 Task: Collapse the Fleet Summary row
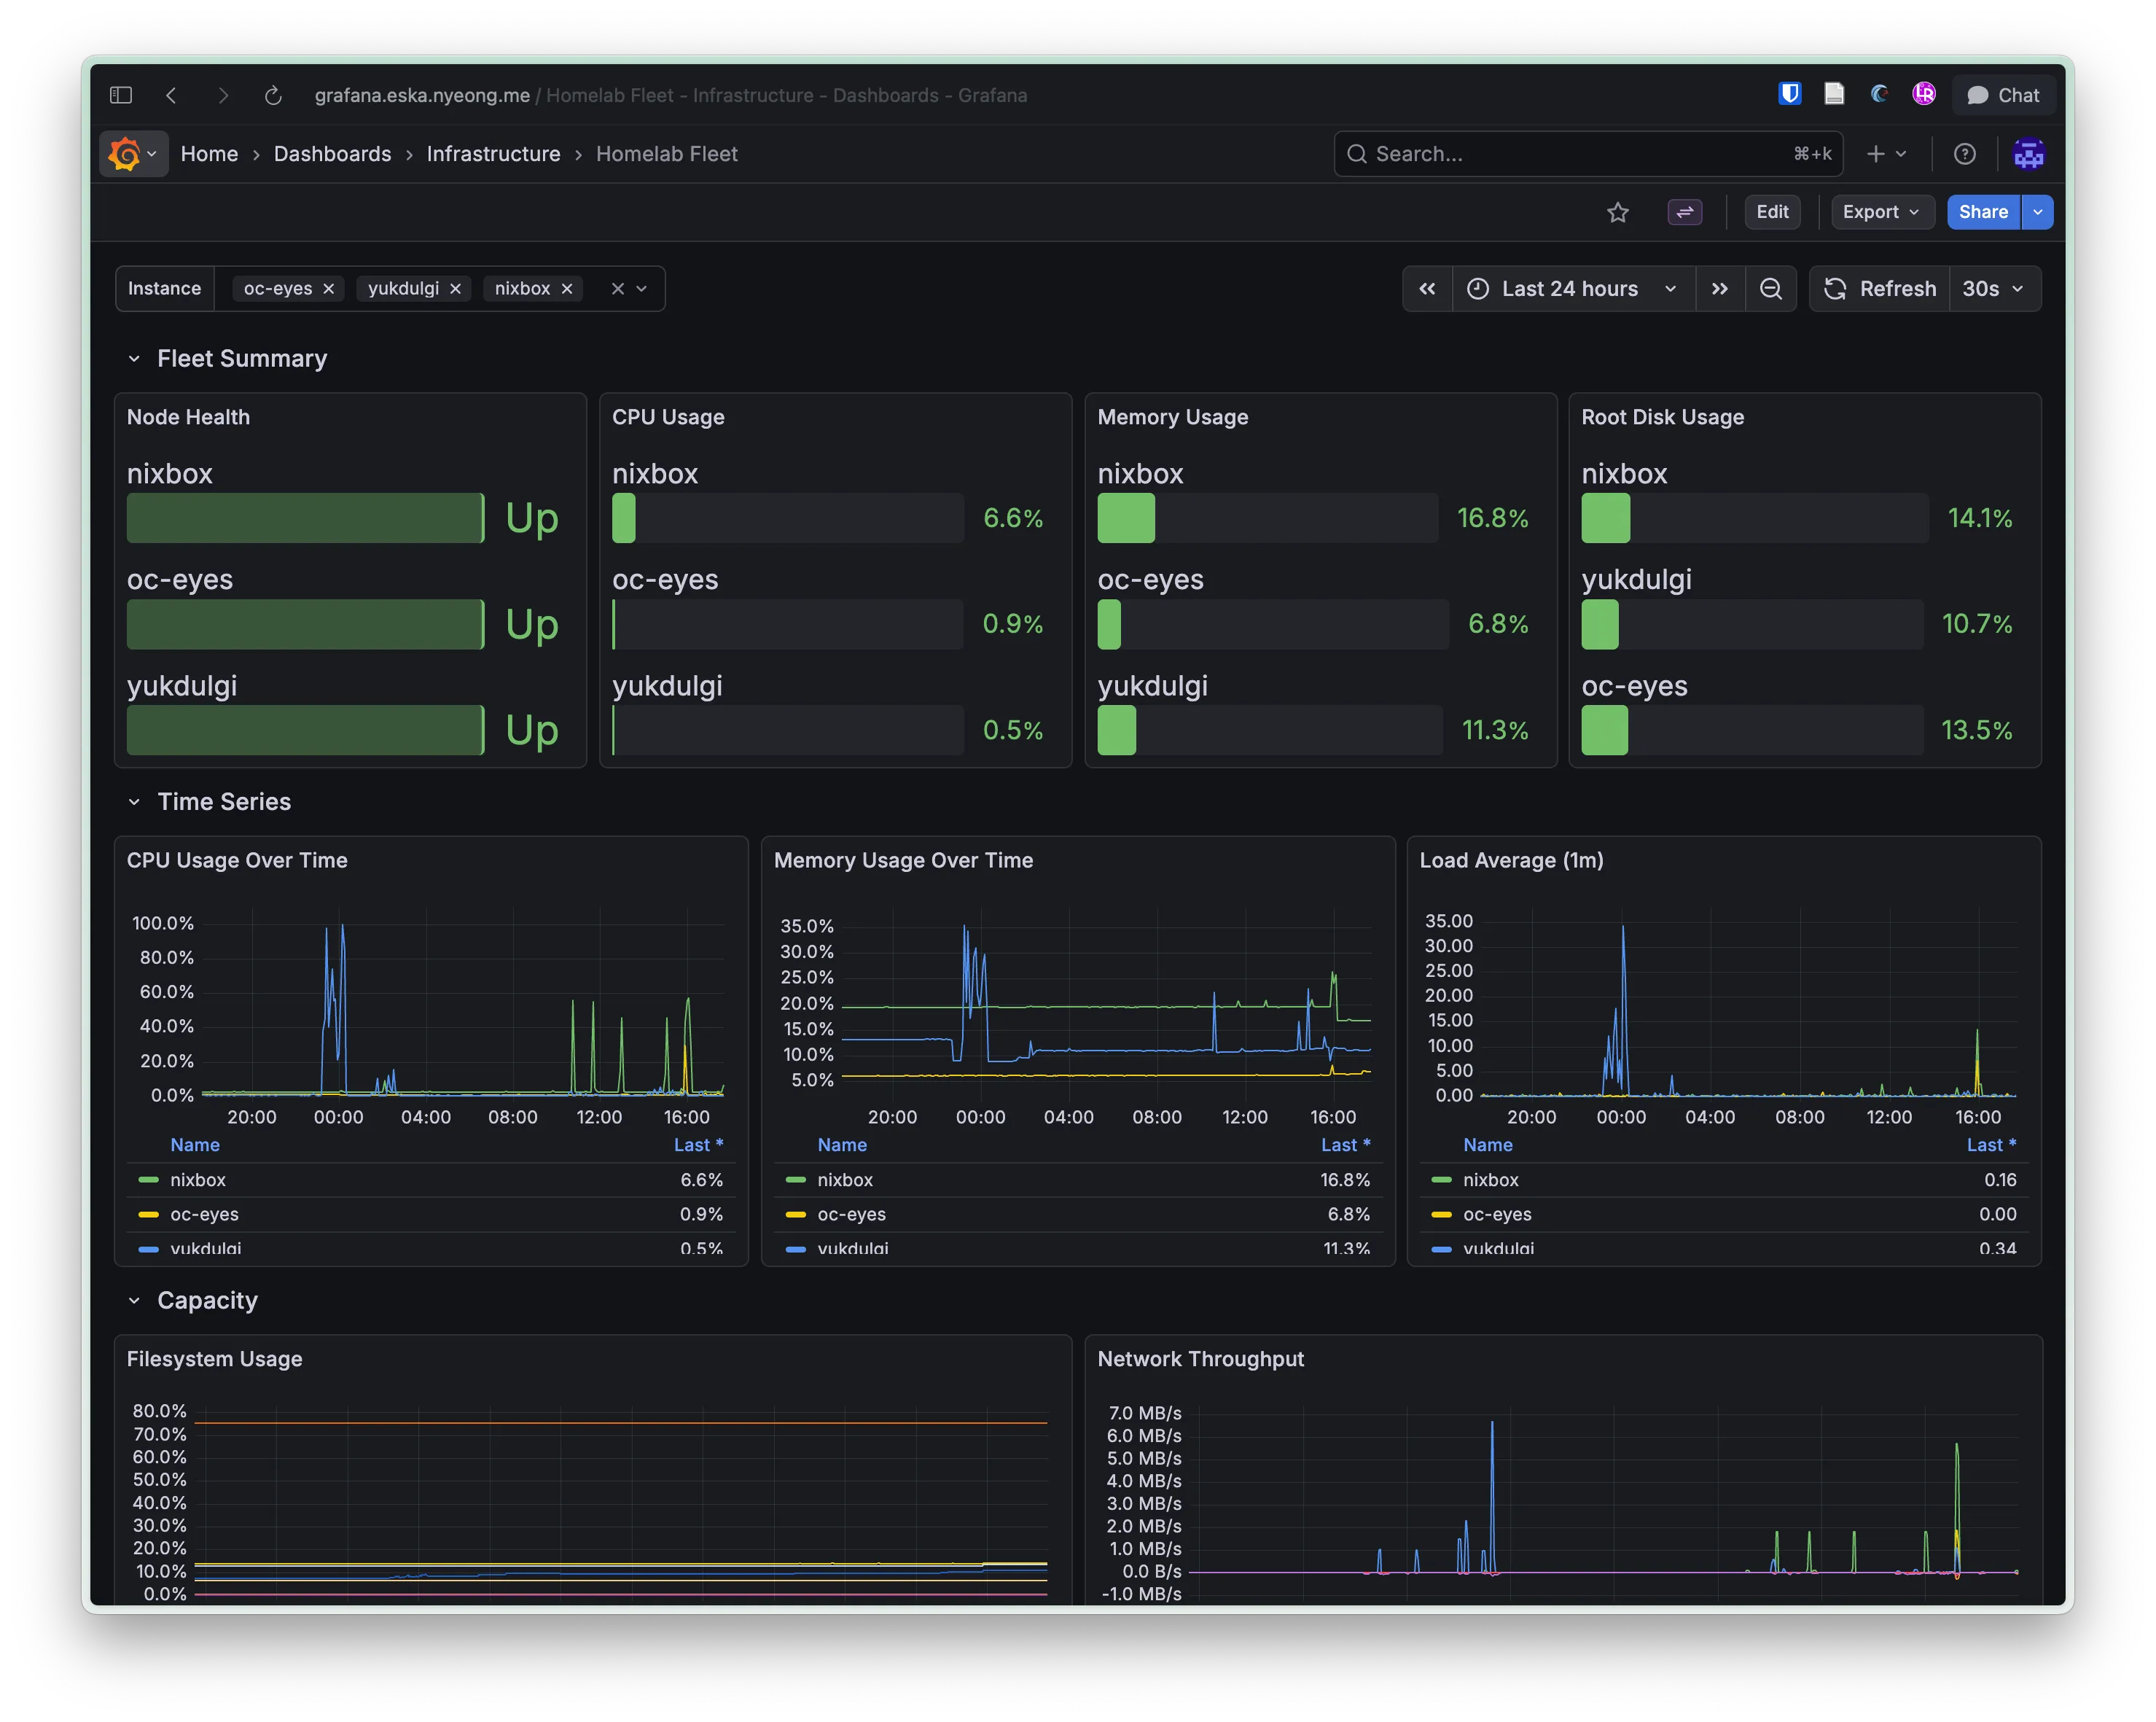click(x=134, y=359)
